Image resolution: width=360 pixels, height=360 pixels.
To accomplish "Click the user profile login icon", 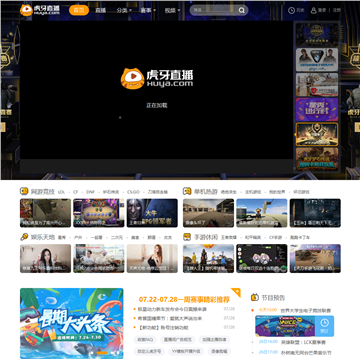I will click(314, 10).
